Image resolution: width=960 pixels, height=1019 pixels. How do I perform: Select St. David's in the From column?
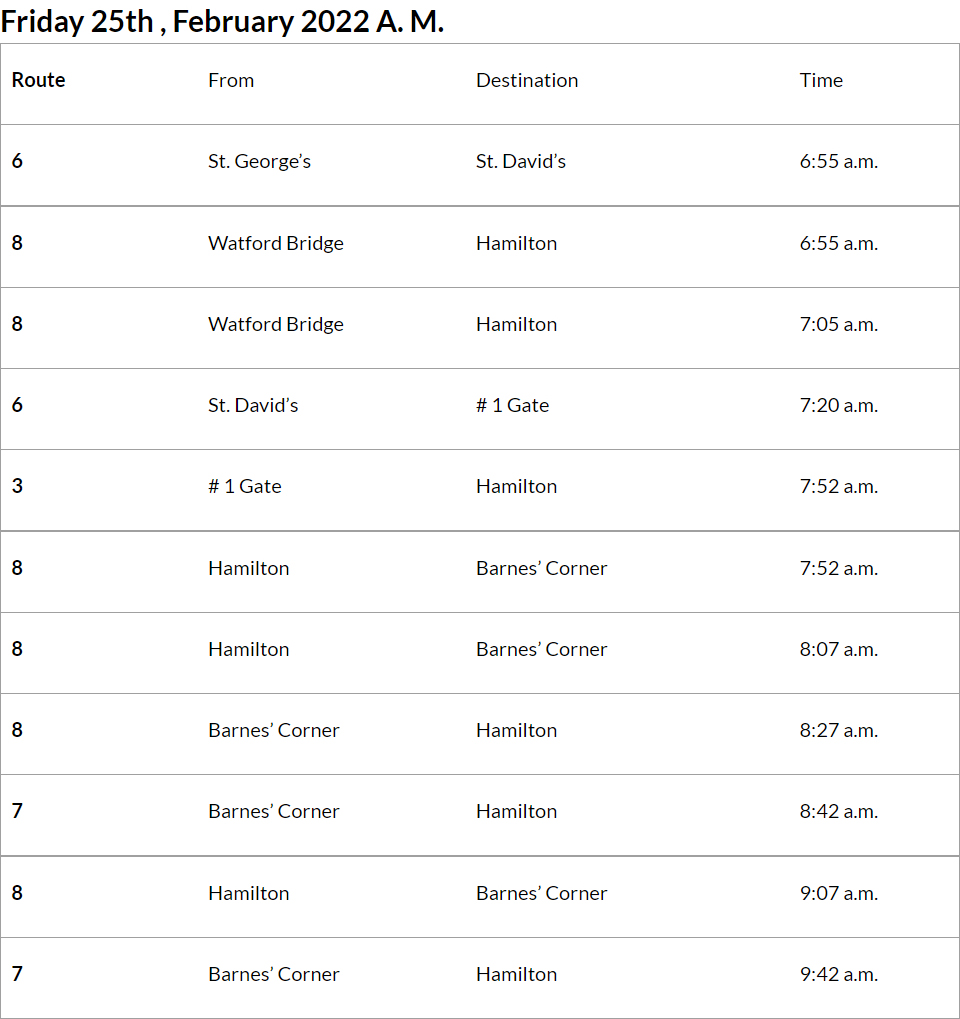click(x=253, y=405)
